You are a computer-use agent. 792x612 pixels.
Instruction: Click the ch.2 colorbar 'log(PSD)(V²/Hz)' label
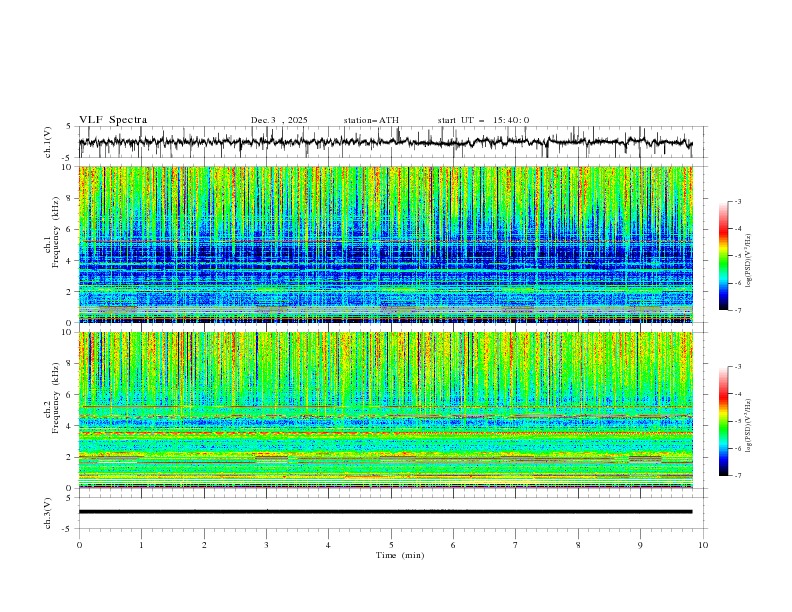pos(749,426)
